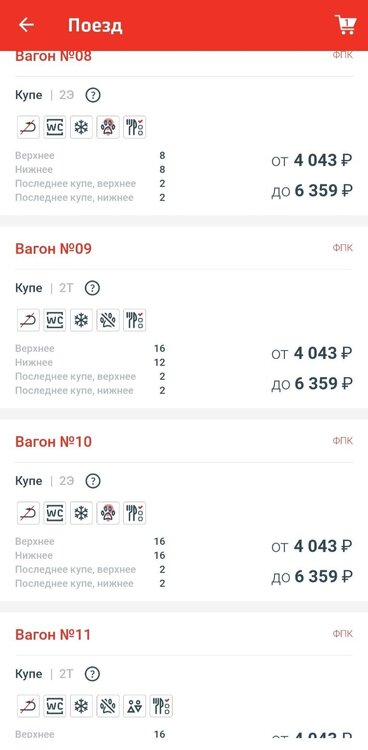Tap the ФПК carrier label of carriage №10
Image resolution: width=368 pixels, height=750 pixels.
tap(343, 441)
